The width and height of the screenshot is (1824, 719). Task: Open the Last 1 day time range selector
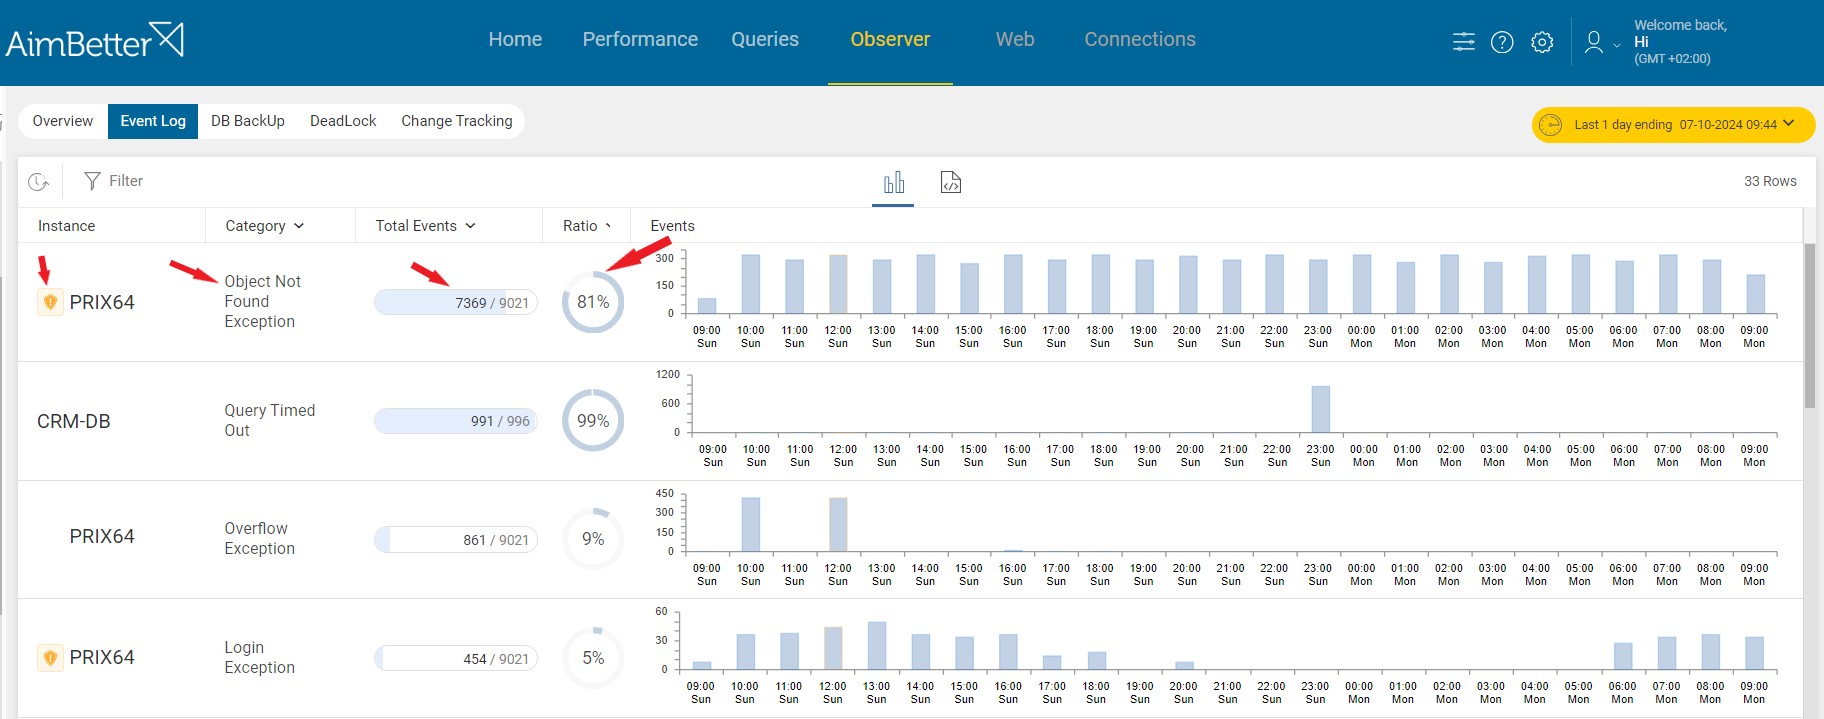coord(1673,125)
